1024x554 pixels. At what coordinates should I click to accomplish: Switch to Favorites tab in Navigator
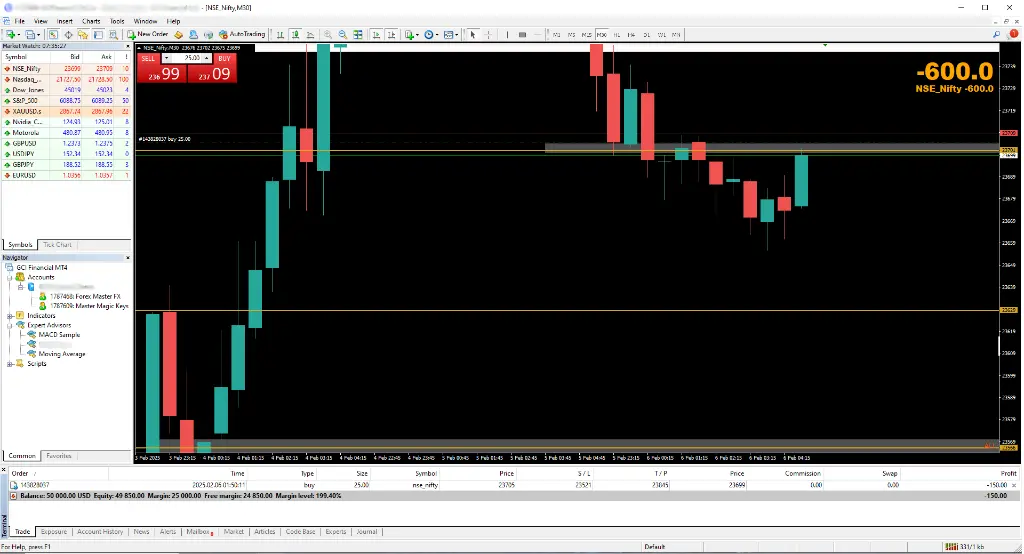pyautogui.click(x=59, y=456)
